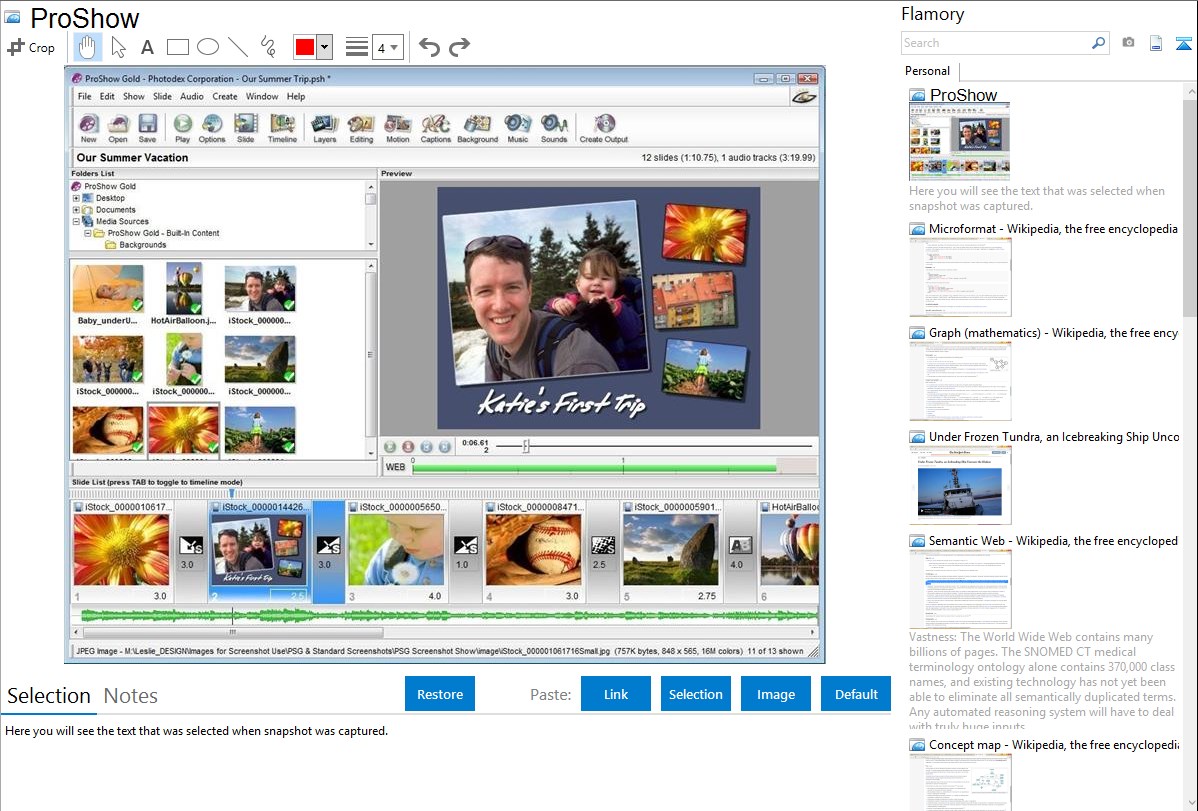Select the Crop tool

tap(31, 47)
